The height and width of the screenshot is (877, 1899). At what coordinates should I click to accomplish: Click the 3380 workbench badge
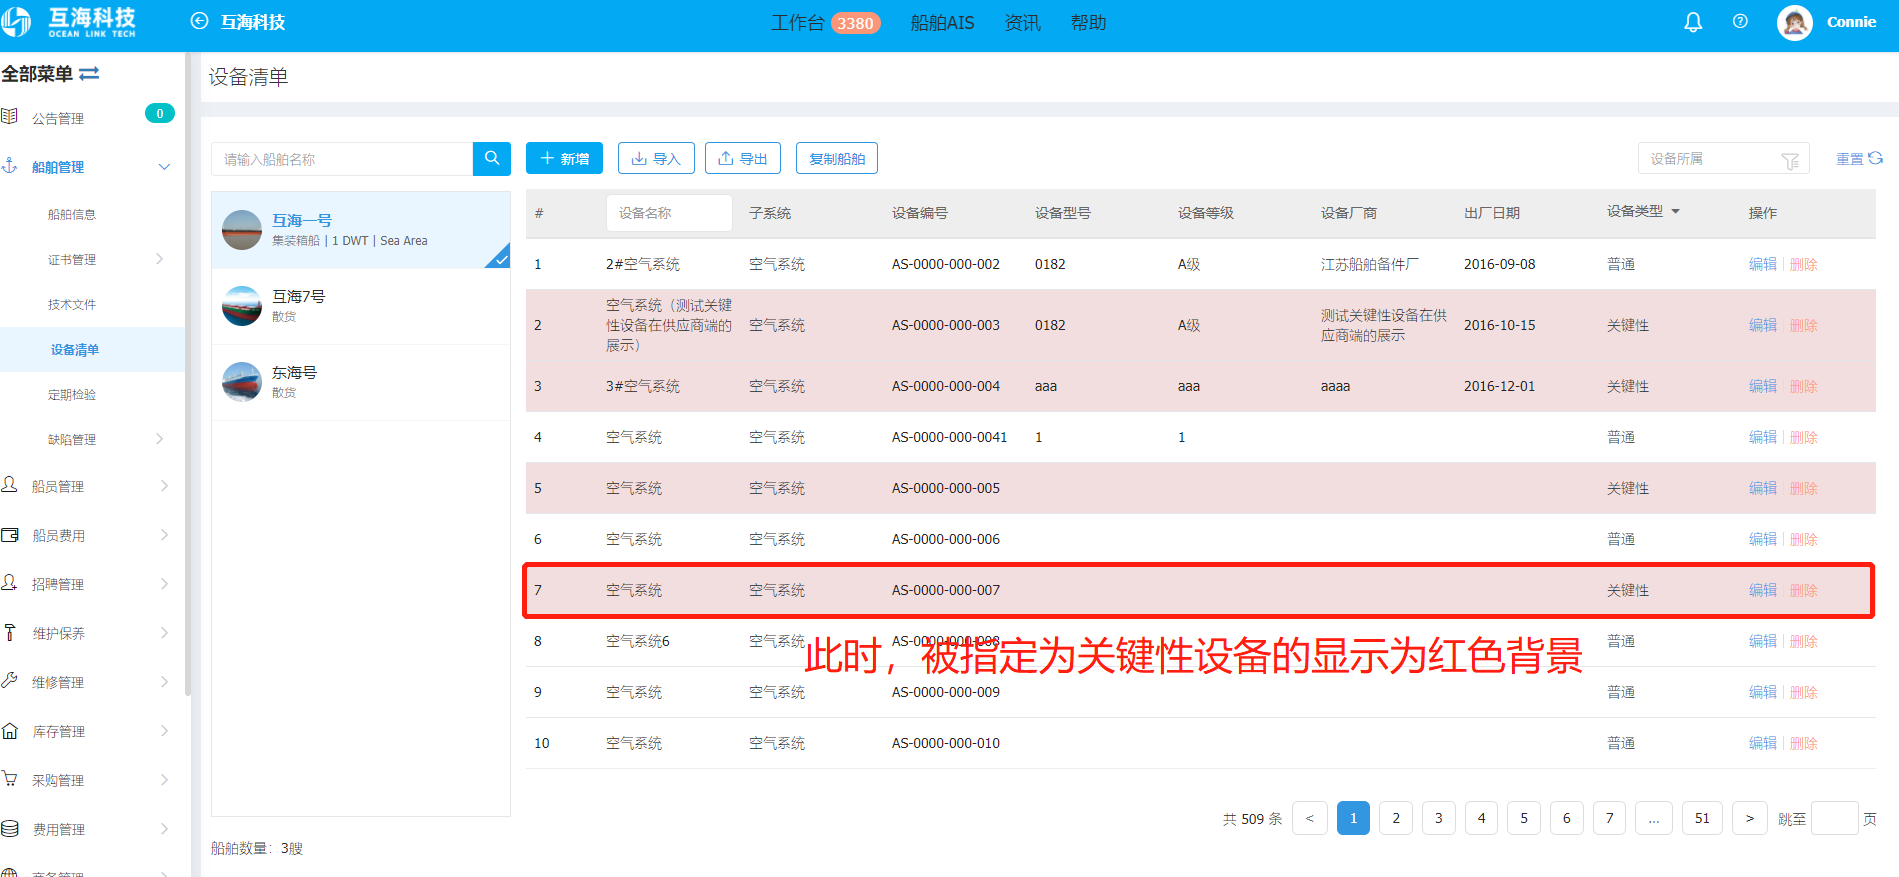855,23
